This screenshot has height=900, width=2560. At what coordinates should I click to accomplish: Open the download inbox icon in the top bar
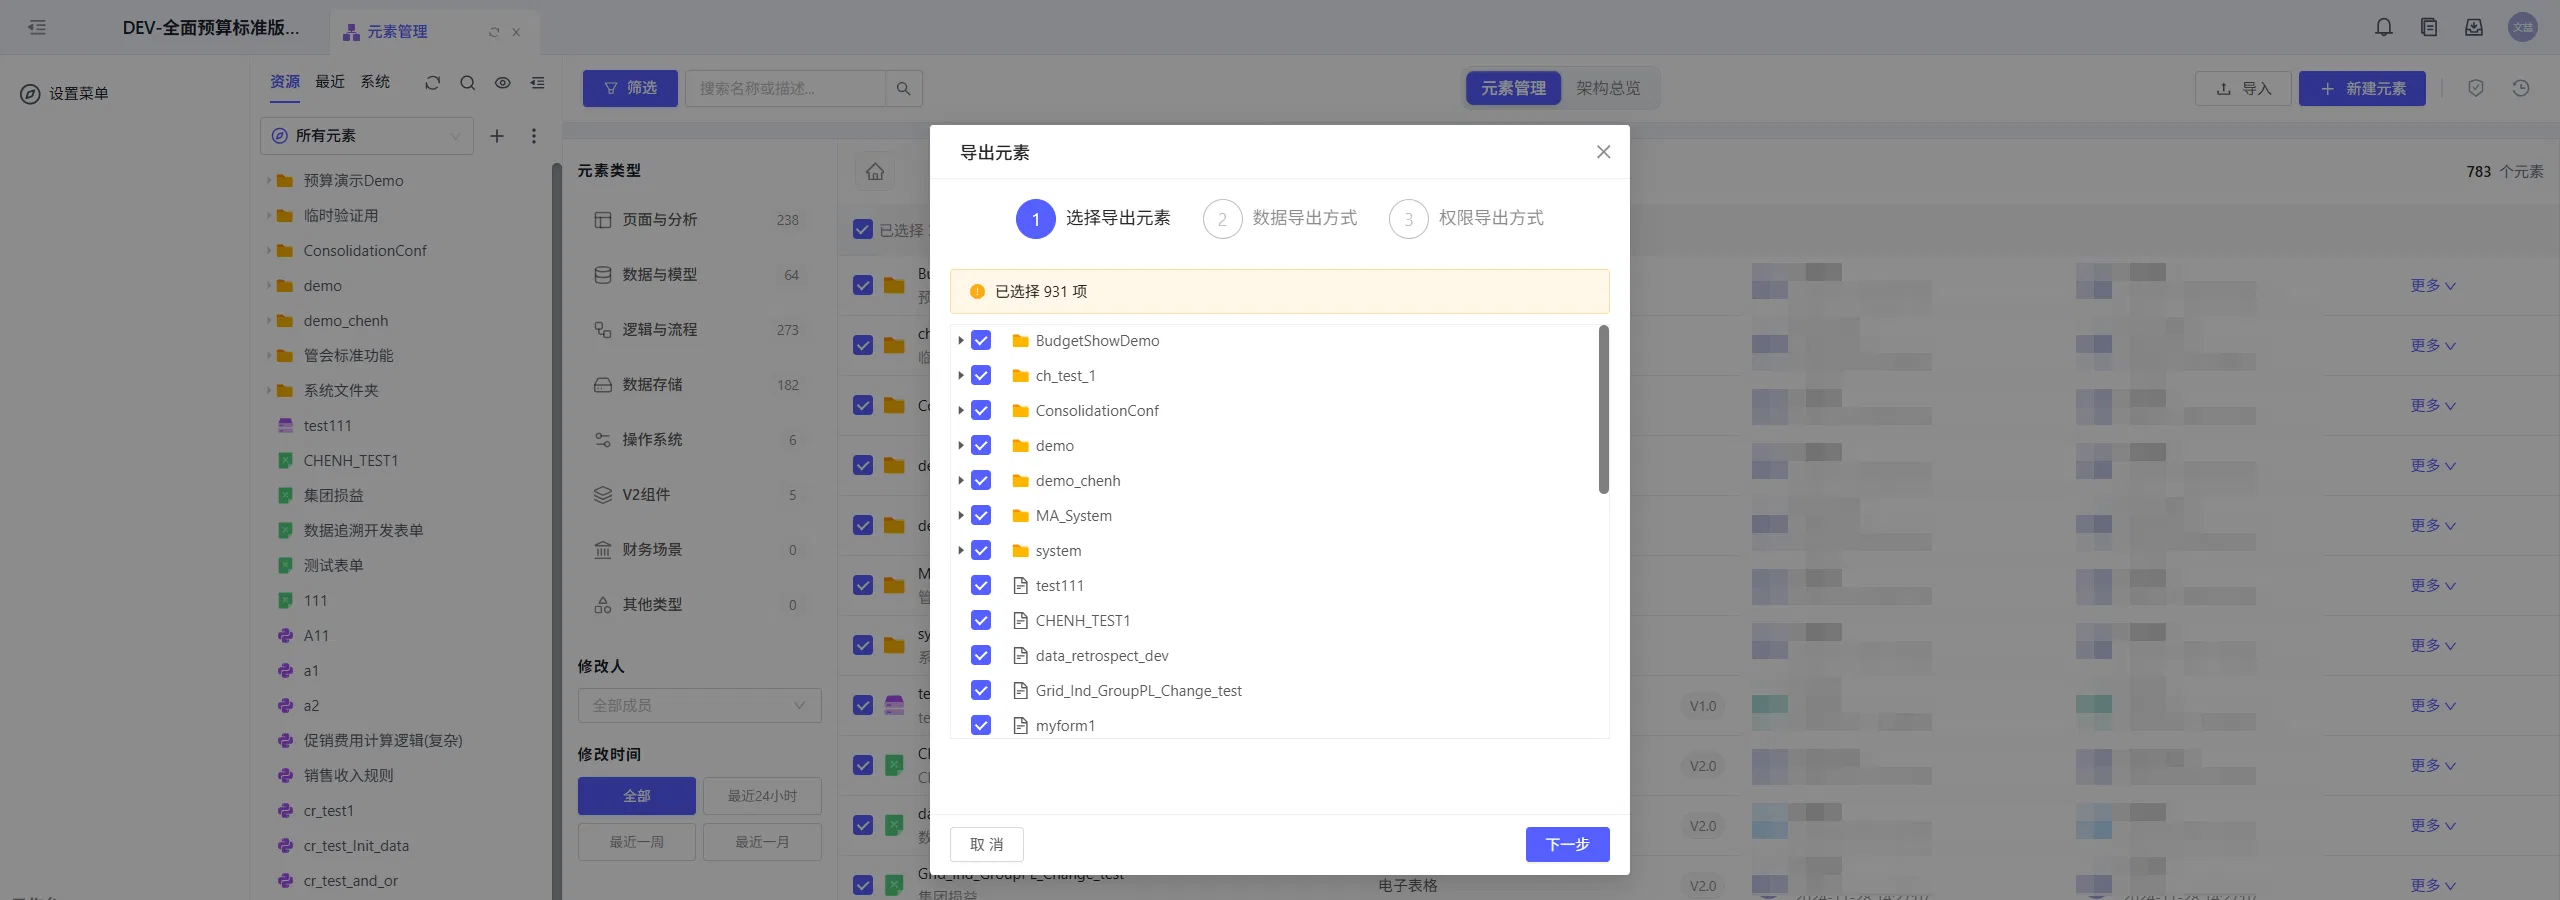tap(2473, 28)
